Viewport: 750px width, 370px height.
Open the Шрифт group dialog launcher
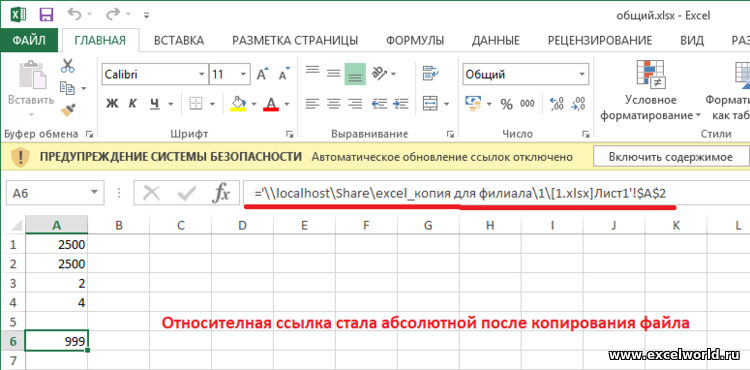(x=289, y=134)
